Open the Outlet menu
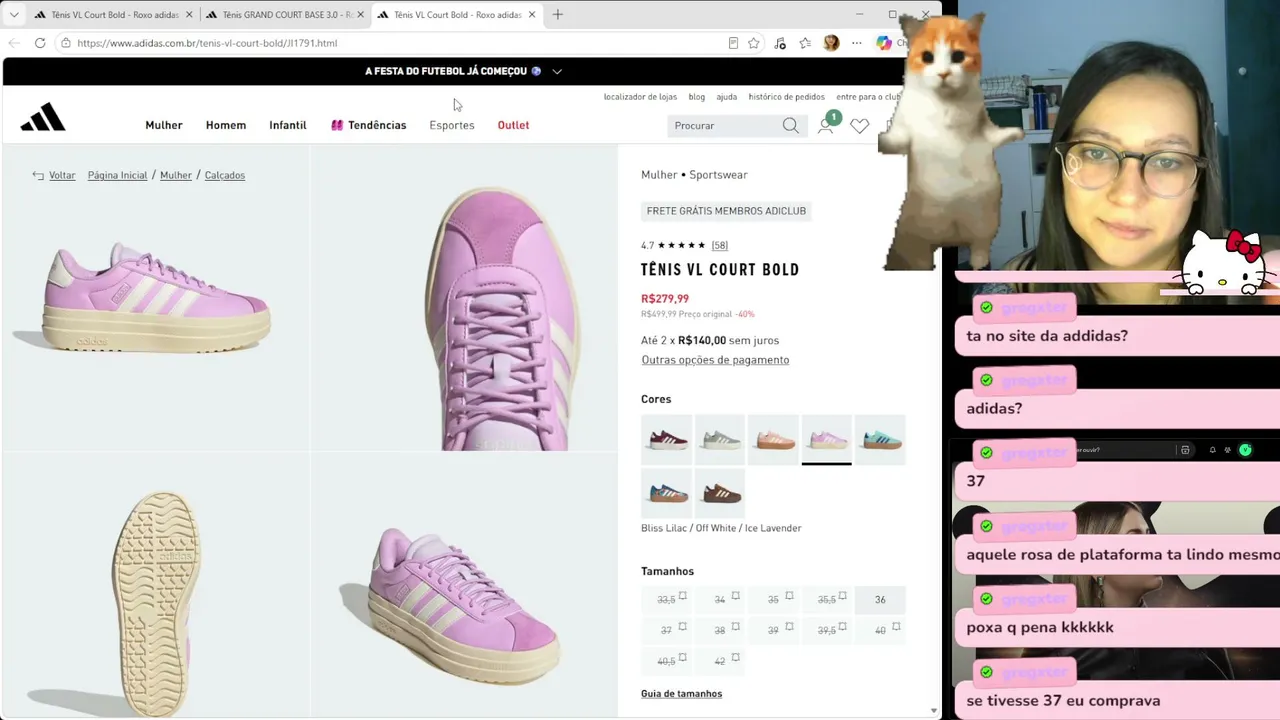Image resolution: width=1280 pixels, height=720 pixels. 513,125
